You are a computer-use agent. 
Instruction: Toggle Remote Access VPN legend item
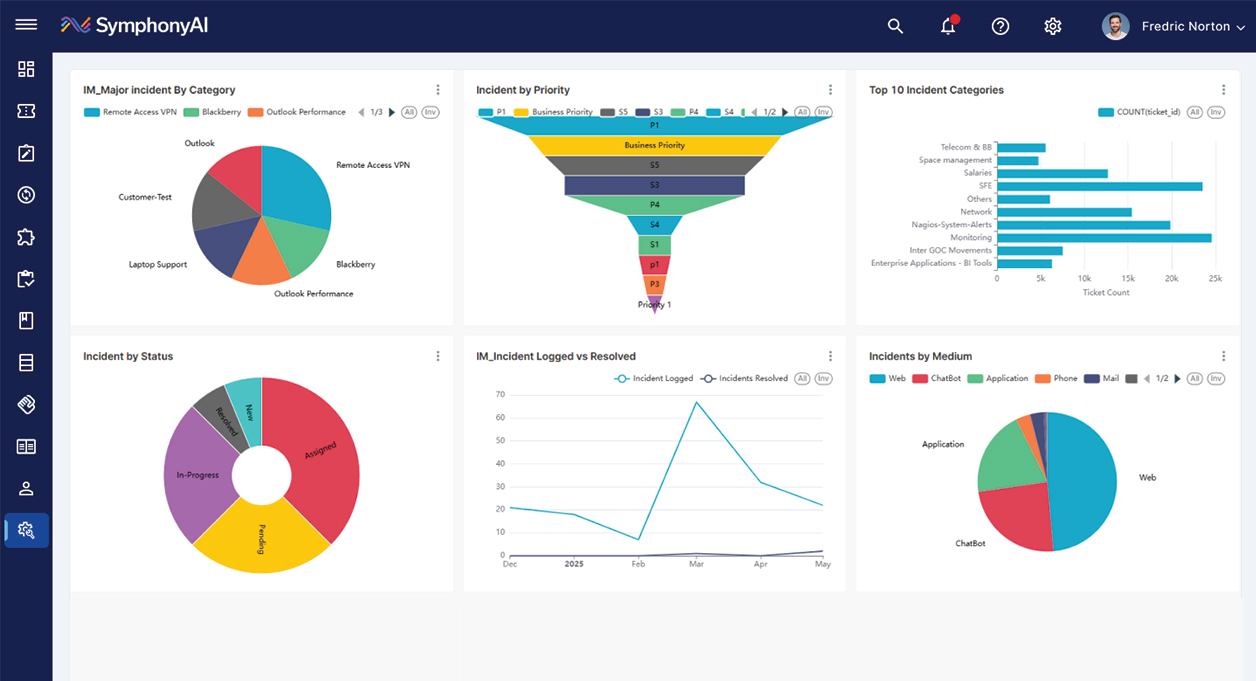130,112
